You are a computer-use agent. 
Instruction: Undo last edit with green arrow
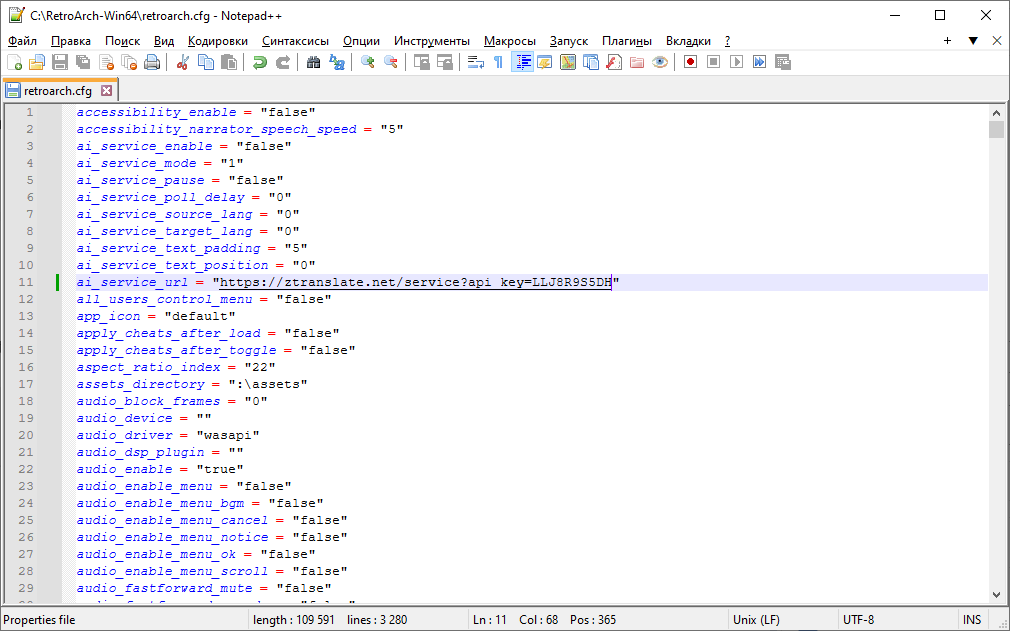[260, 62]
